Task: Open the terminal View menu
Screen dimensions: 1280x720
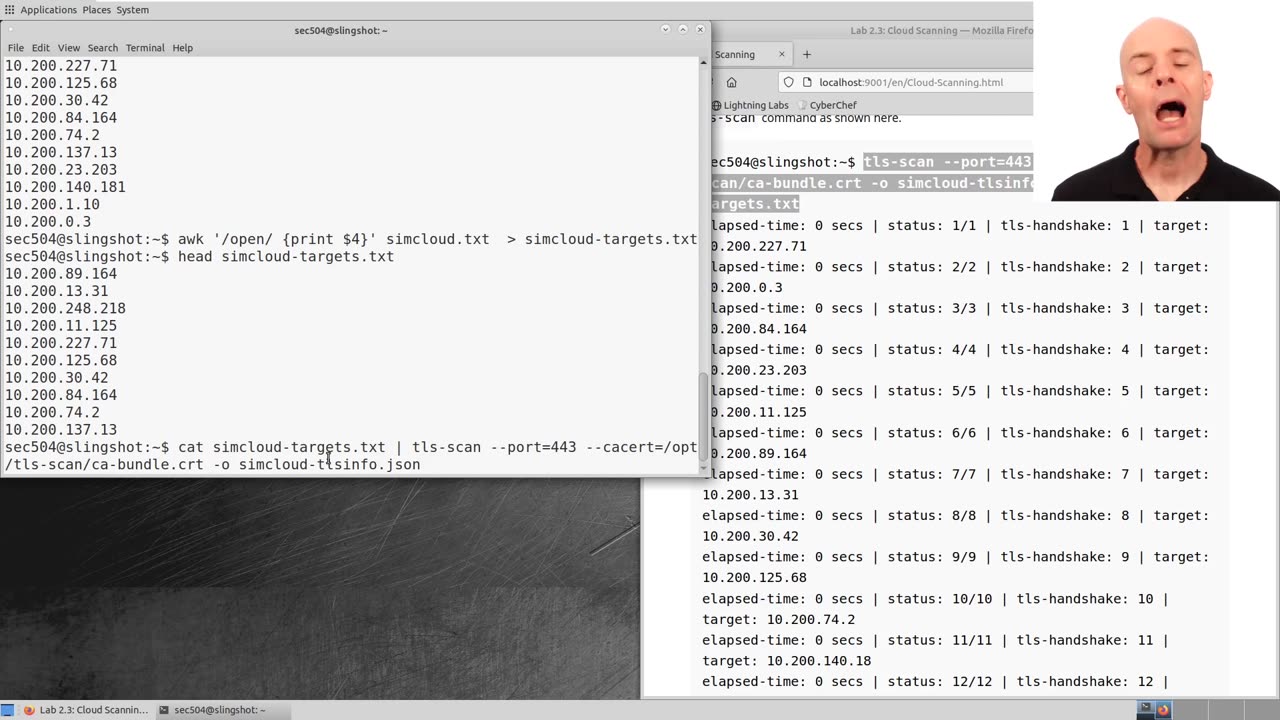Action: (69, 48)
